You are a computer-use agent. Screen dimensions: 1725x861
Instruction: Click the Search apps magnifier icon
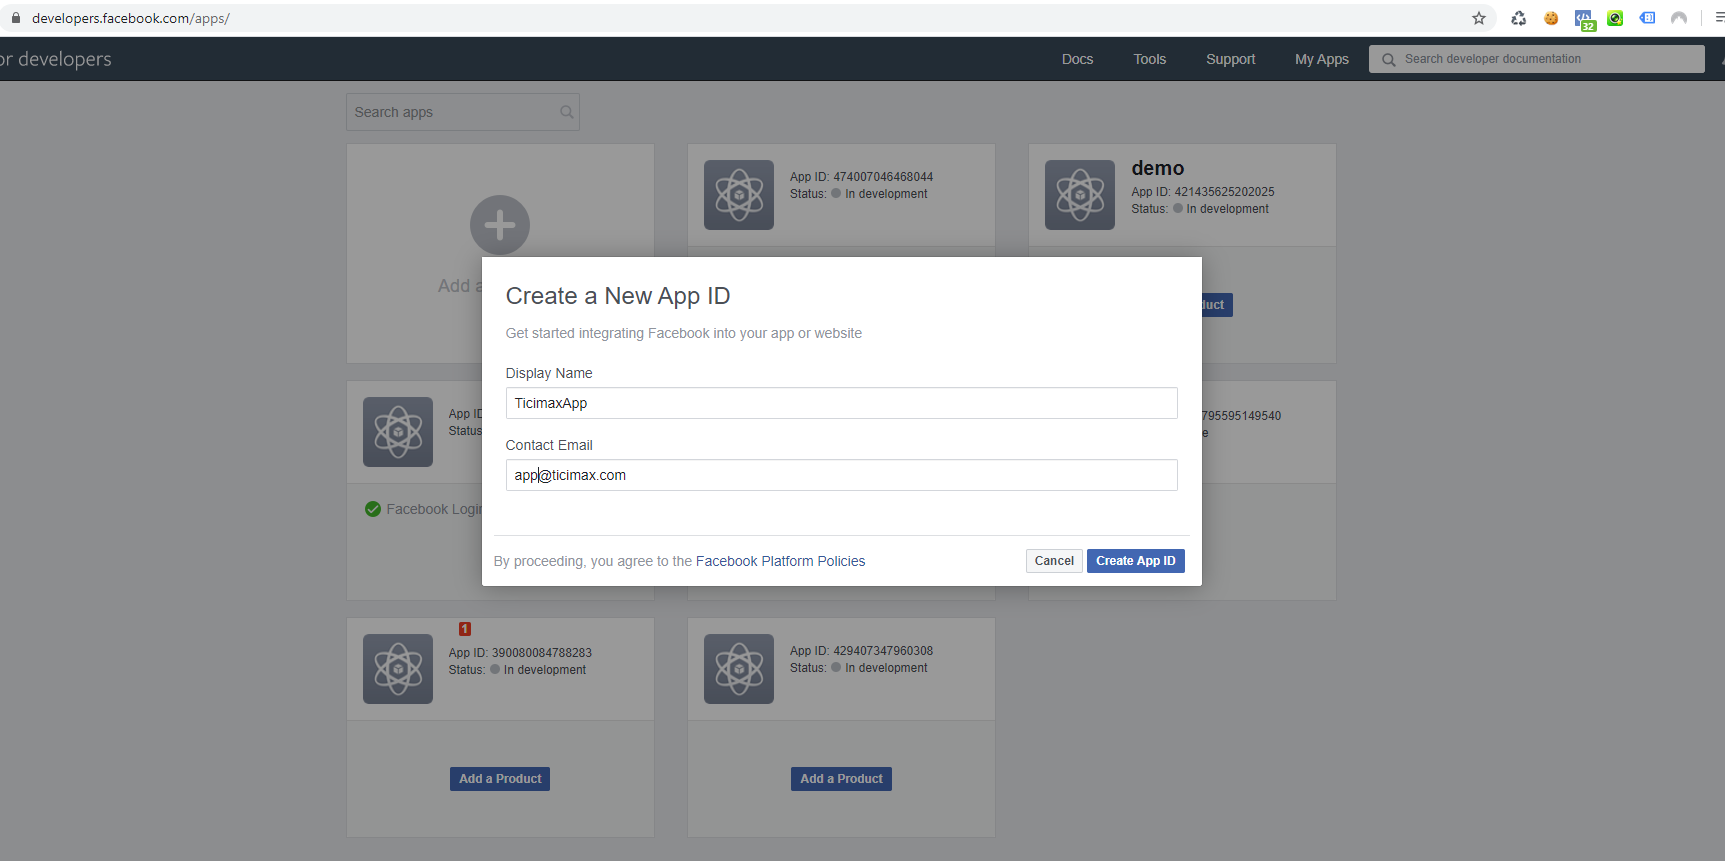[x=567, y=112]
